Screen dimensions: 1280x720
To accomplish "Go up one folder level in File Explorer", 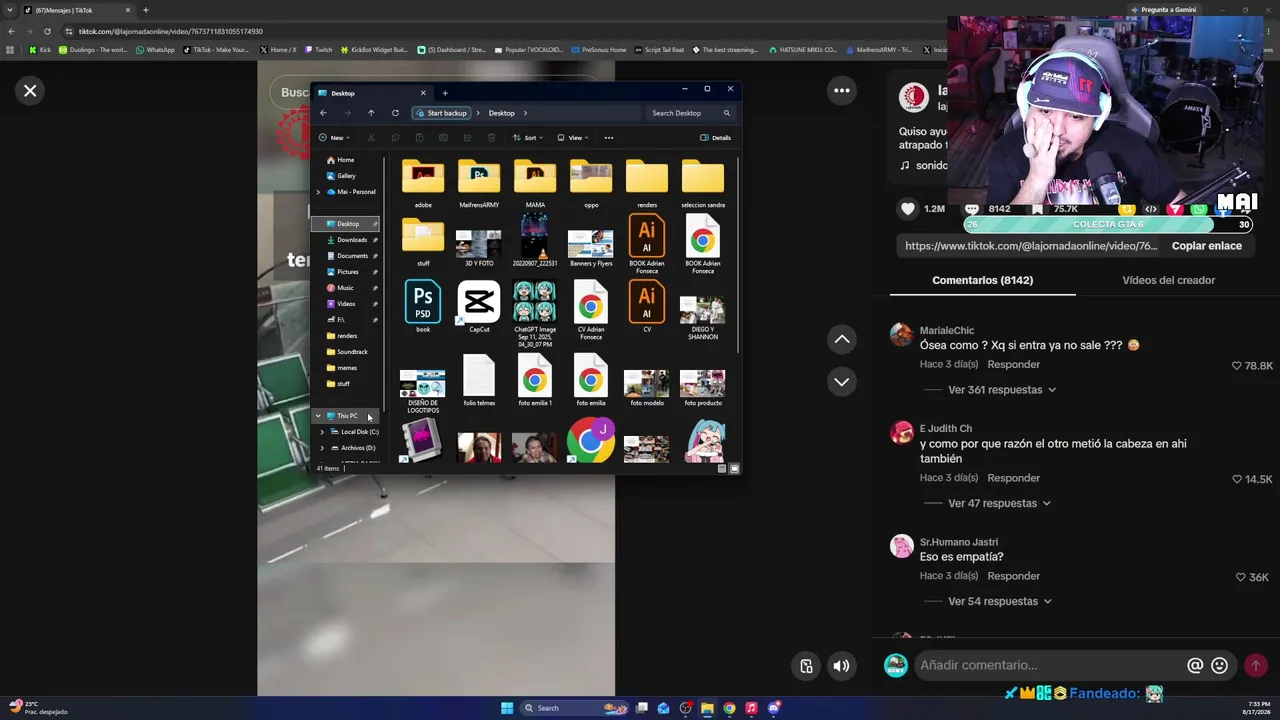I will click(371, 113).
